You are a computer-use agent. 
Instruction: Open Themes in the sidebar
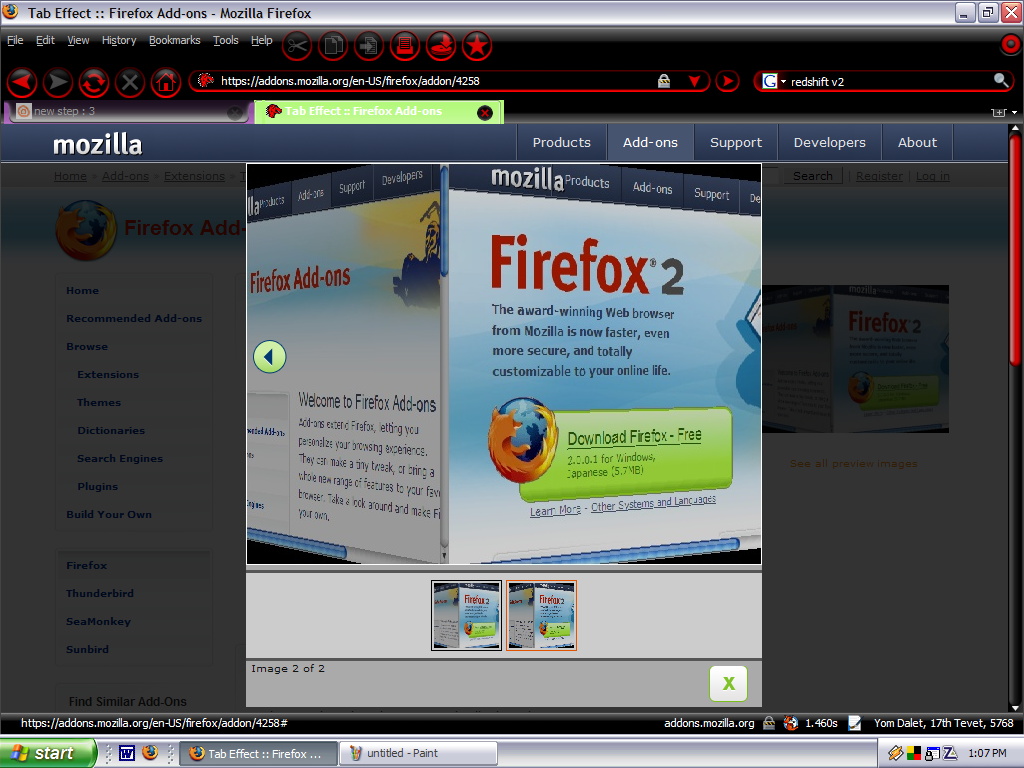pos(99,402)
